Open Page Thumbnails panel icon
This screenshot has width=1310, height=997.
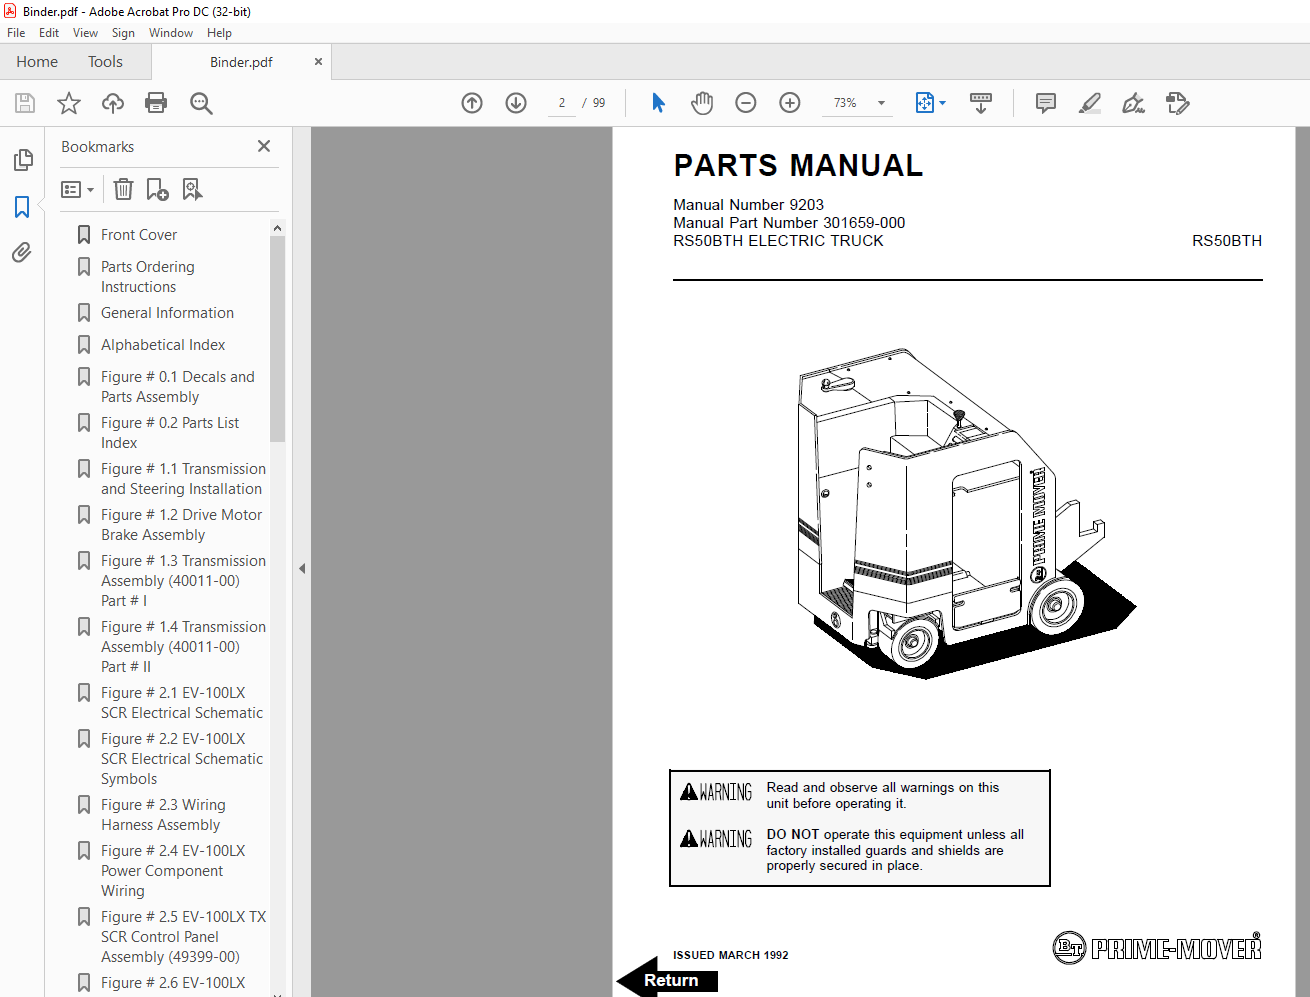tap(22, 160)
